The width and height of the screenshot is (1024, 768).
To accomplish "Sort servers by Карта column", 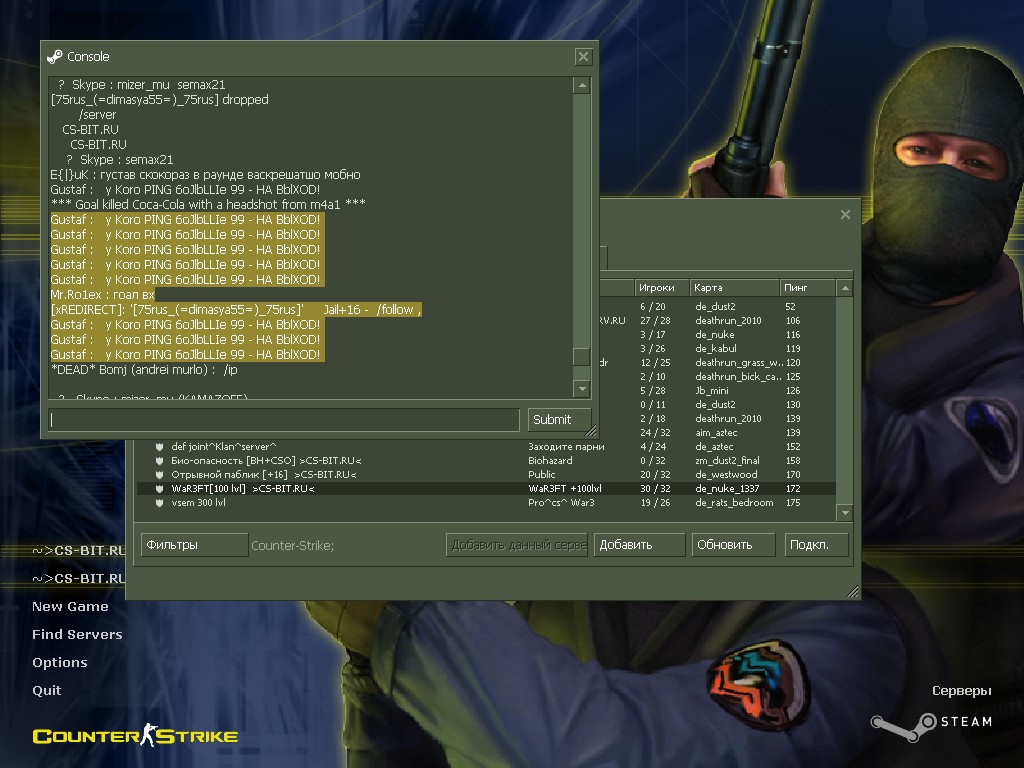I will tap(735, 288).
